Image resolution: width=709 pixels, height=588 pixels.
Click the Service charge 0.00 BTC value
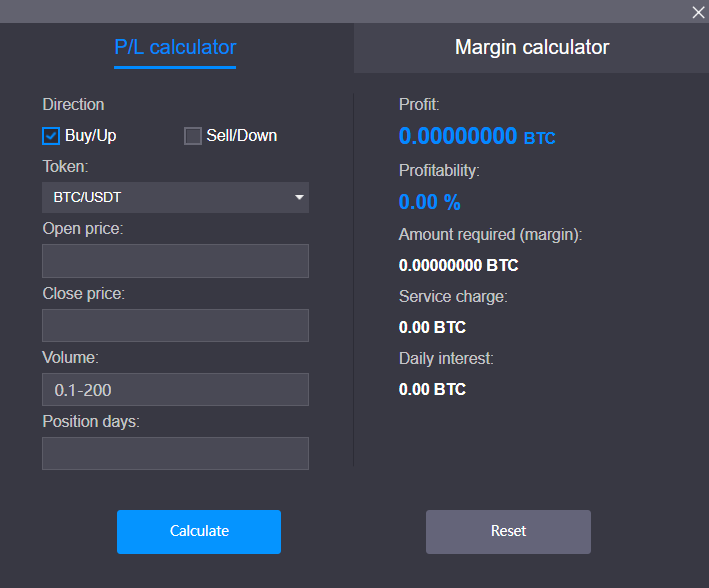(432, 327)
